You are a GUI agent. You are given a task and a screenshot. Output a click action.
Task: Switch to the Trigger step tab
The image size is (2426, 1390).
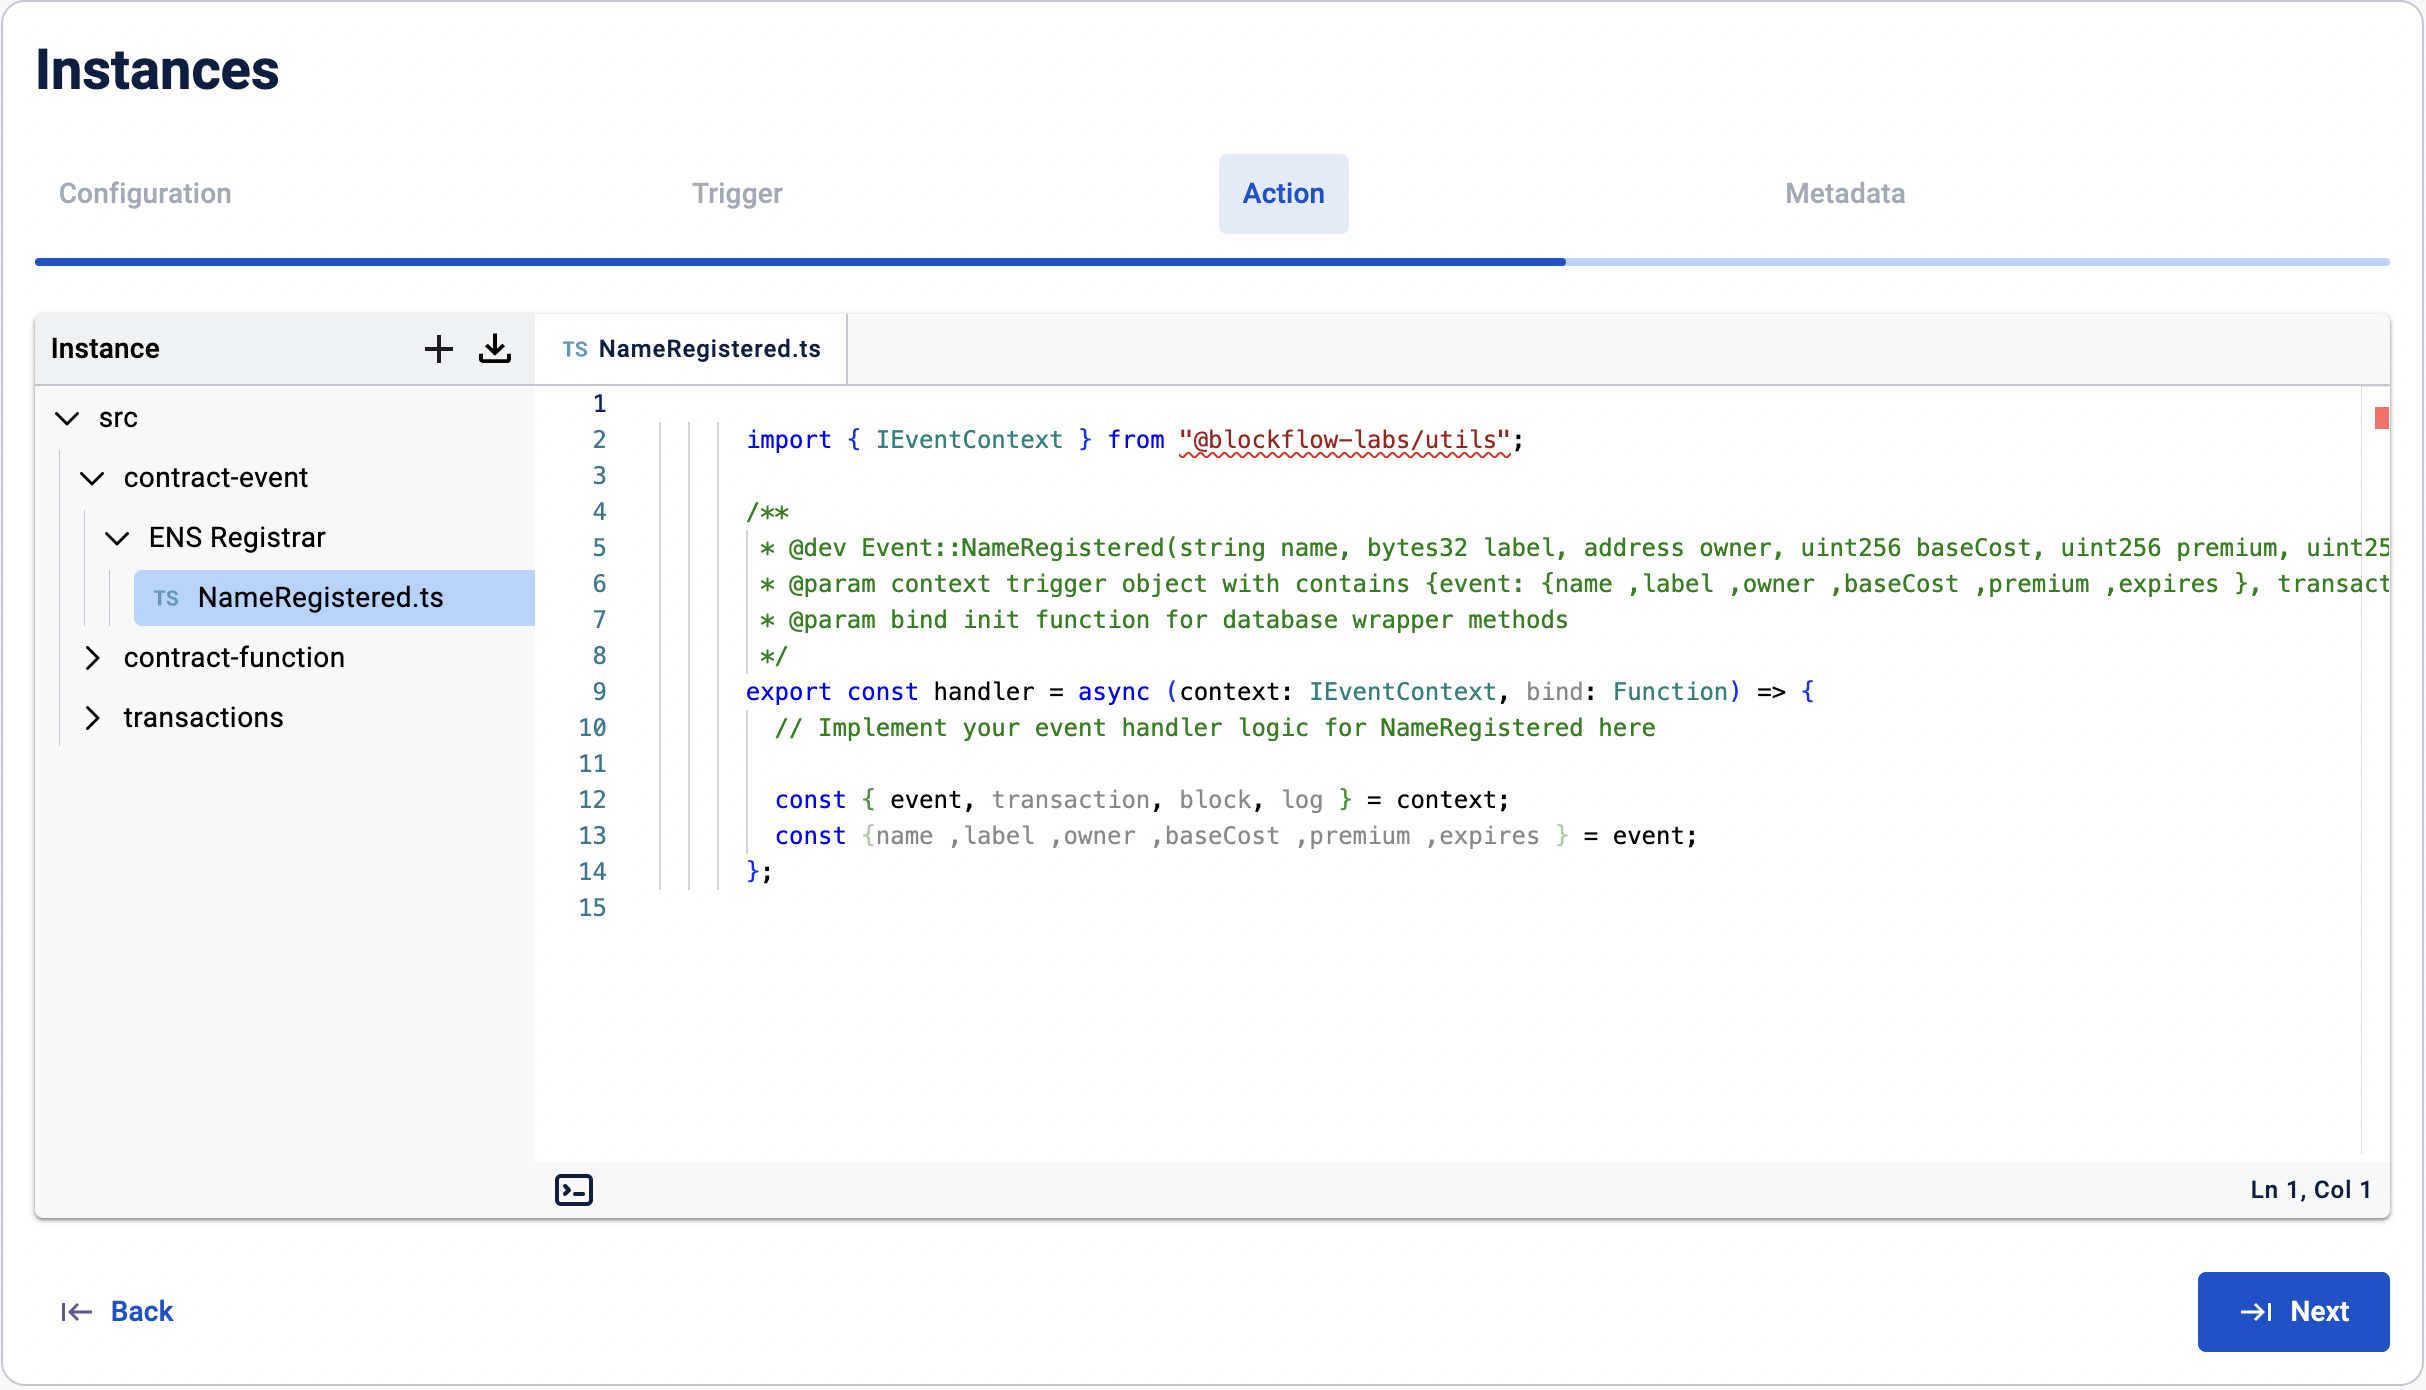point(737,194)
